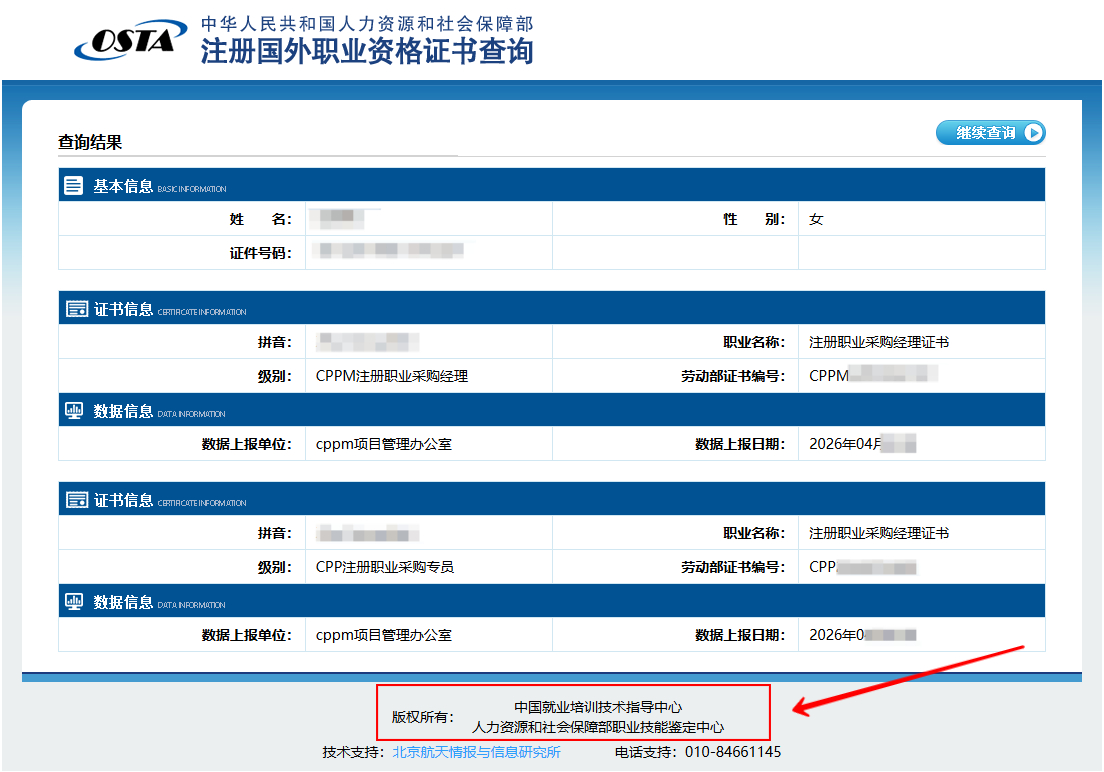Click the second 证书信息 section certificate icon
1104x772 pixels.
76,499
